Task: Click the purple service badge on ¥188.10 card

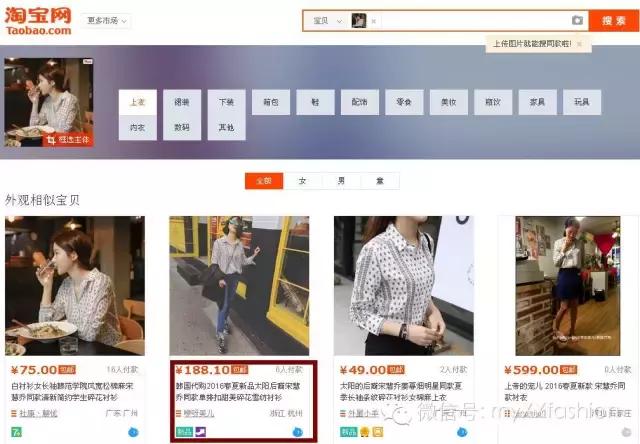Action: pos(200,432)
